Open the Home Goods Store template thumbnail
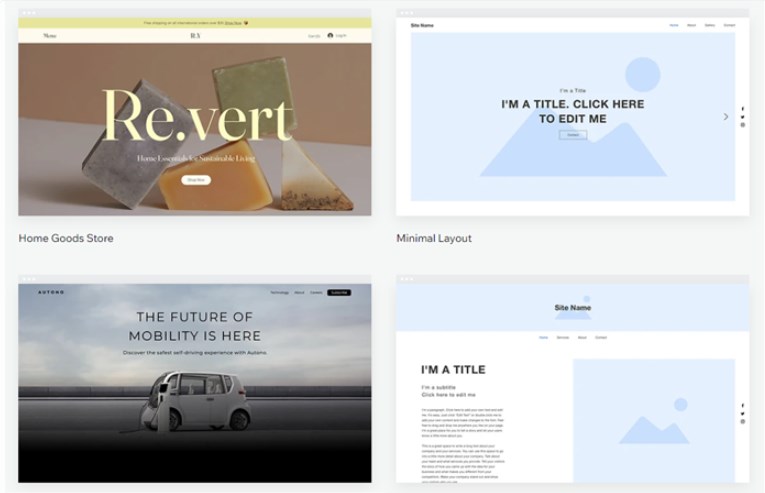The image size is (765, 493). click(195, 112)
